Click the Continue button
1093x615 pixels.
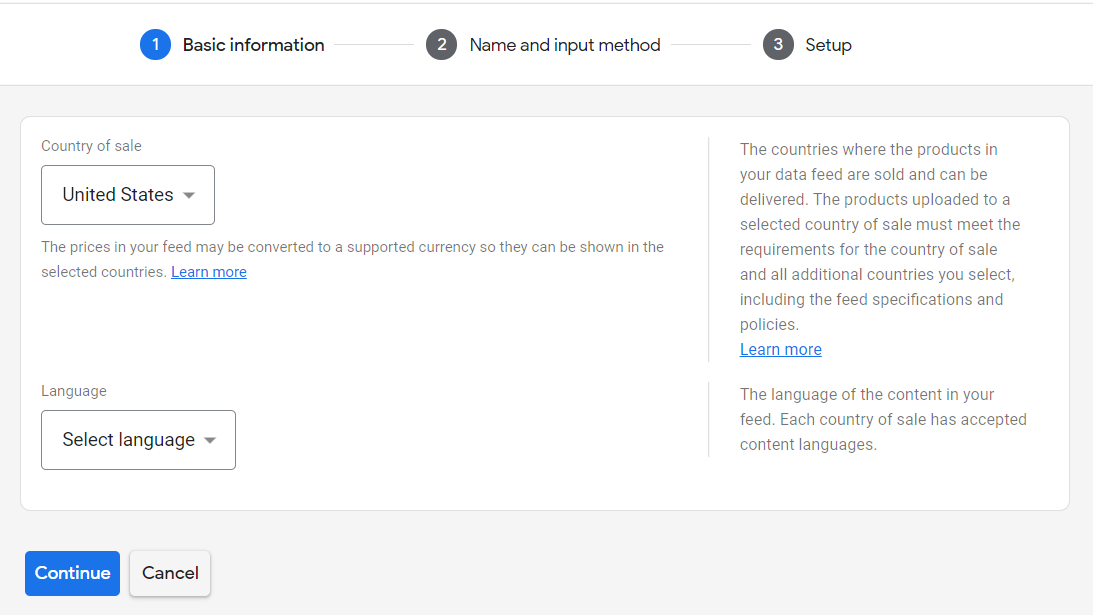[72, 573]
